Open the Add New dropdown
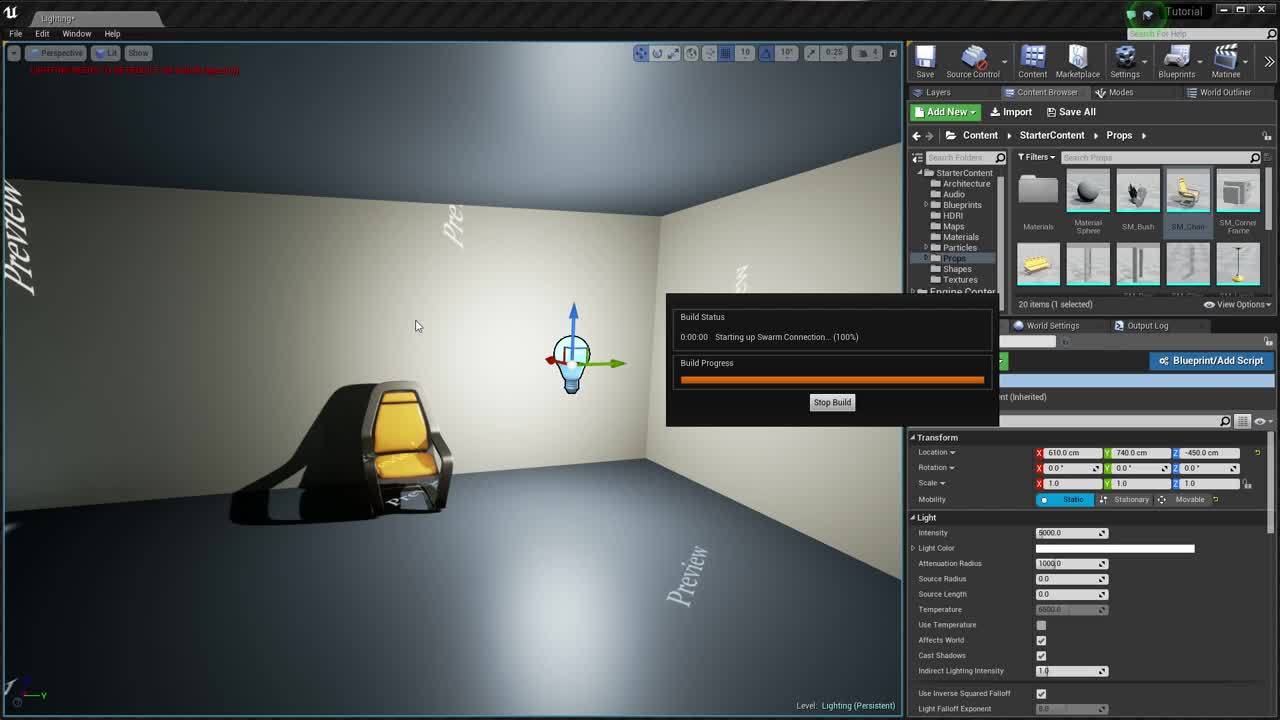The image size is (1280, 720). (x=945, y=112)
